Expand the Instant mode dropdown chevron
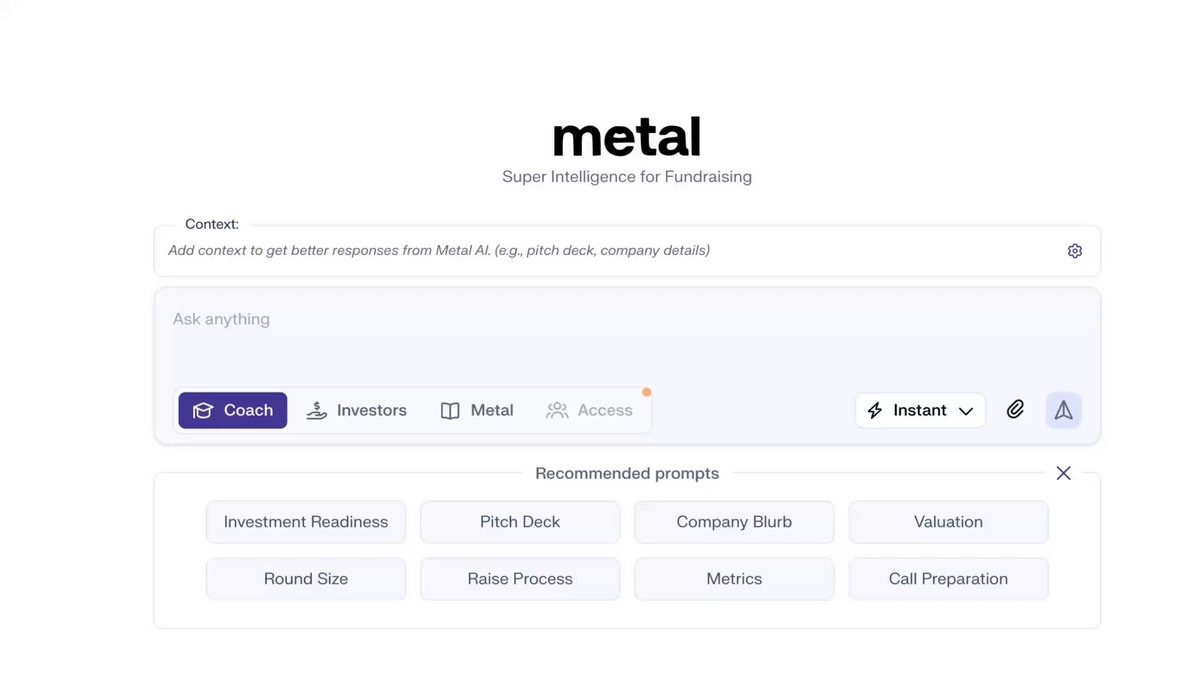The height and width of the screenshot is (675, 1200). point(966,411)
